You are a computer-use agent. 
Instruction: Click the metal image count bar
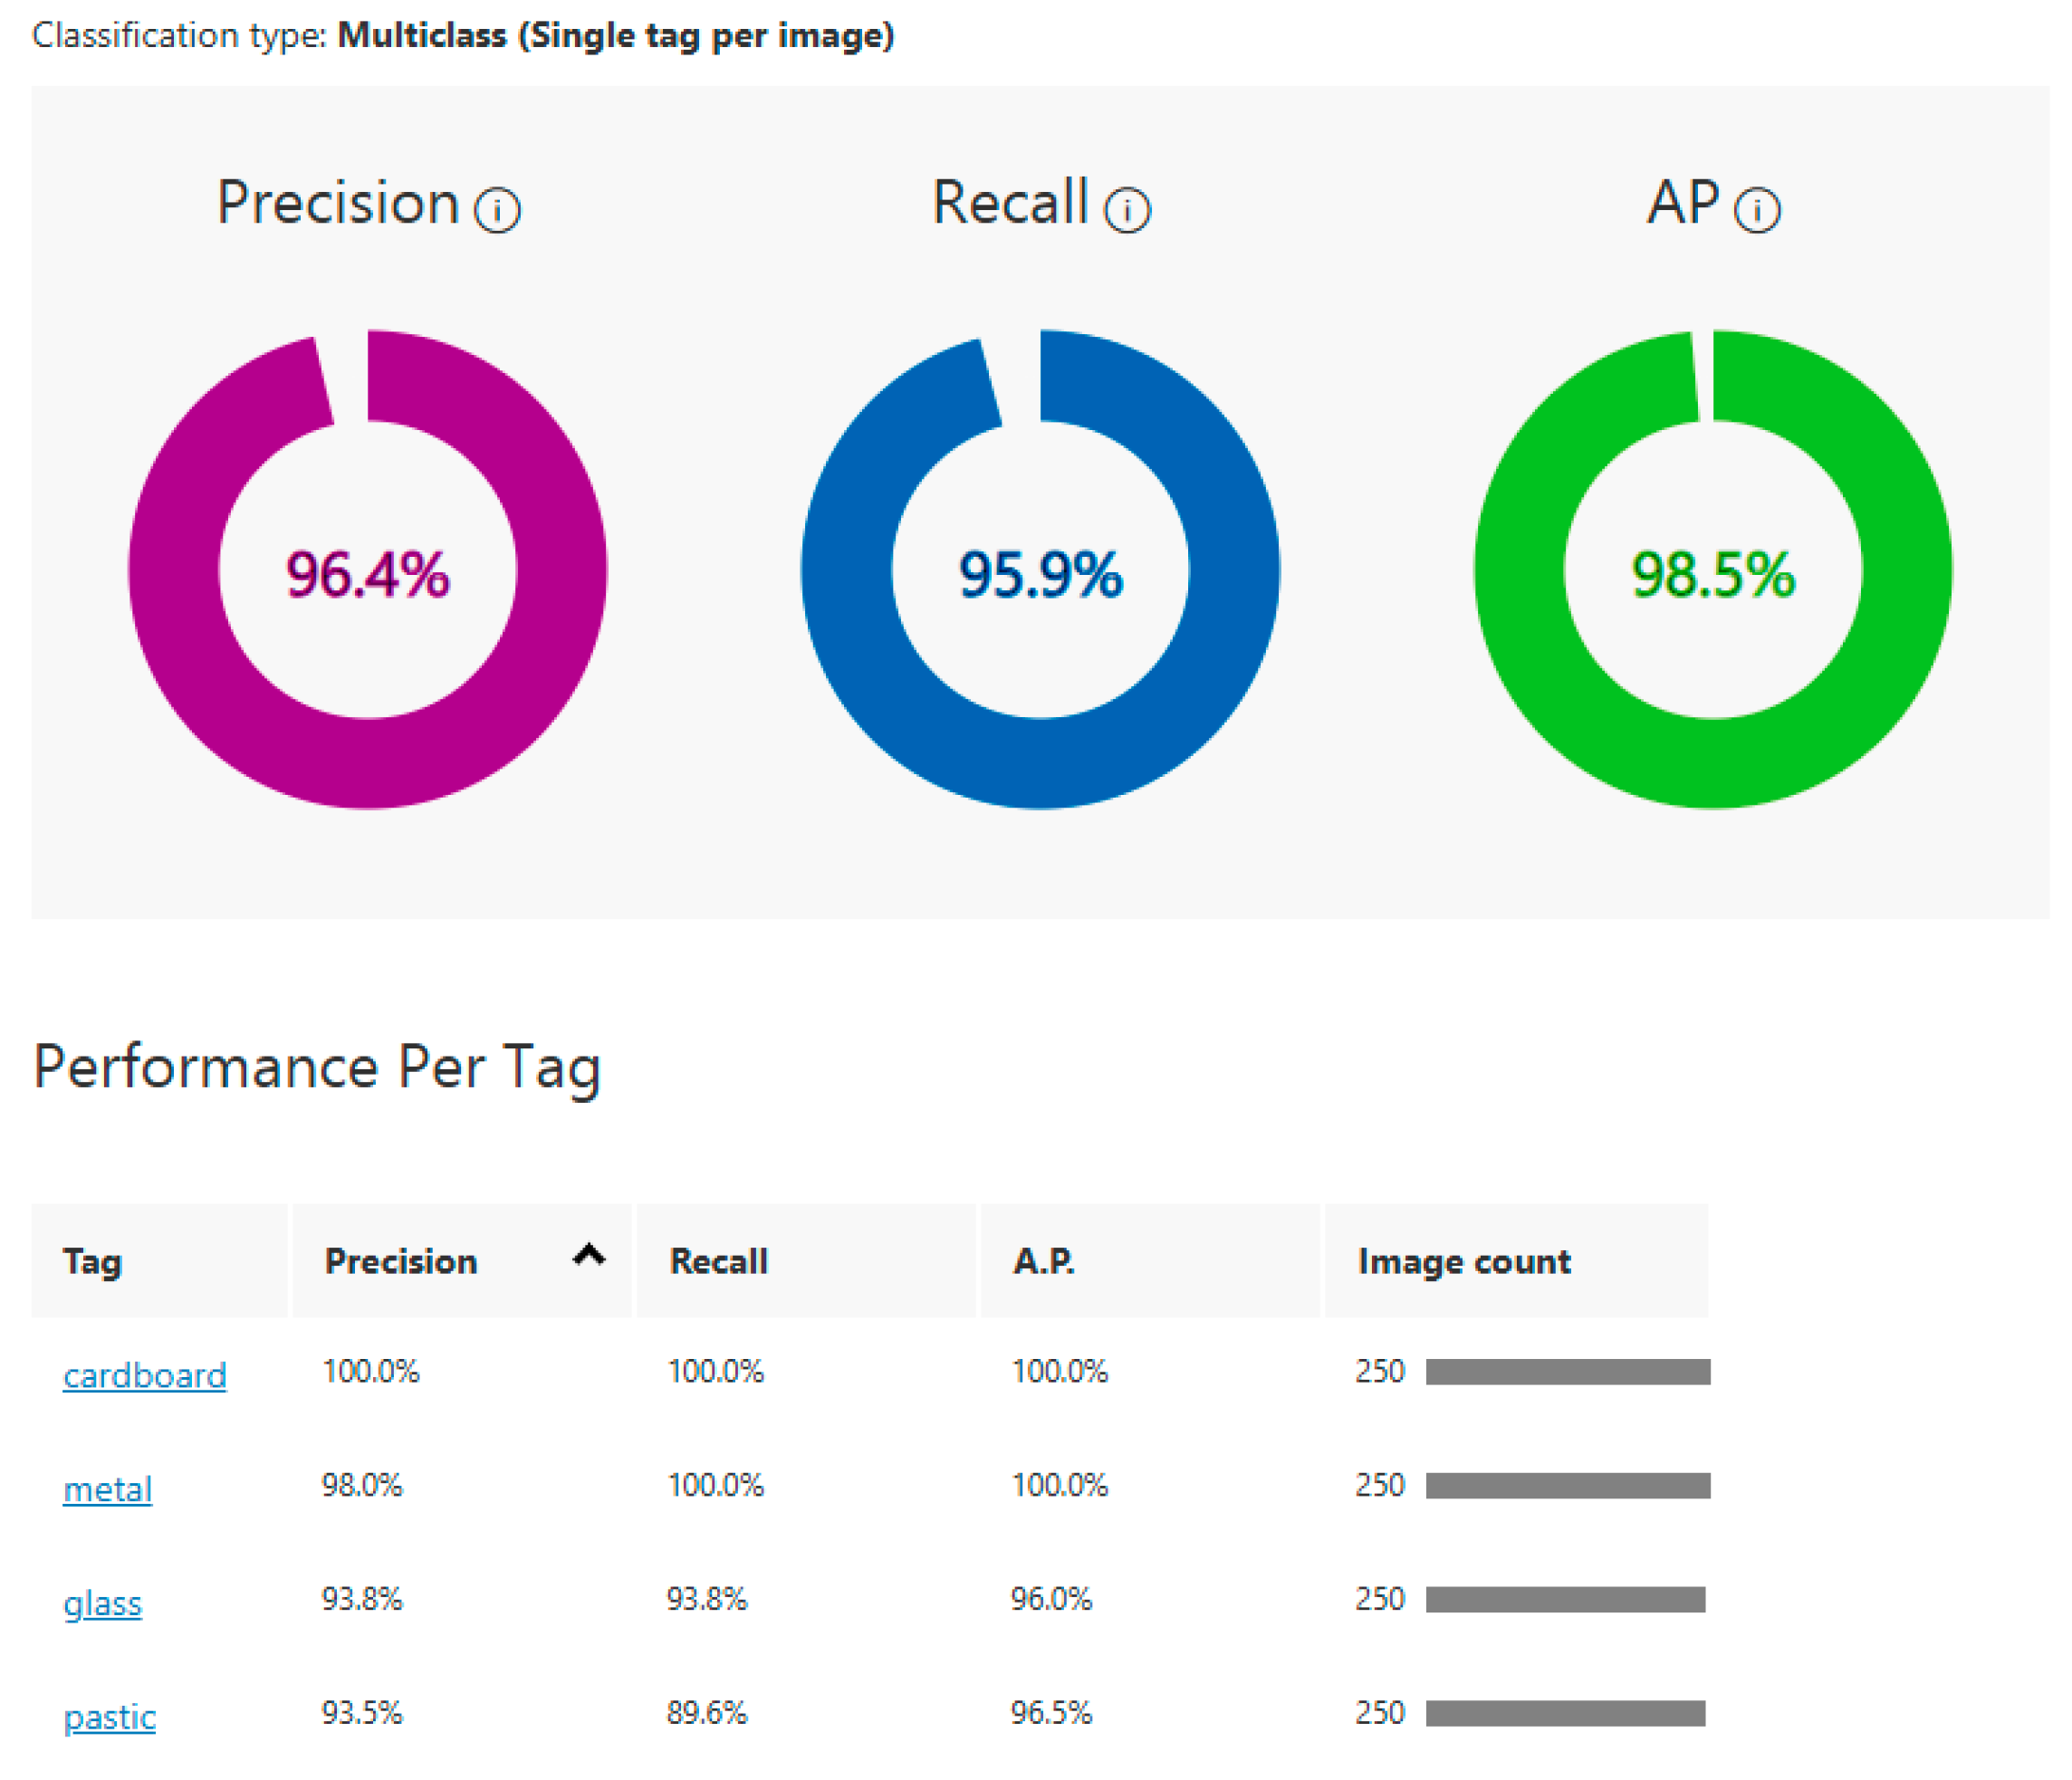1568,1486
